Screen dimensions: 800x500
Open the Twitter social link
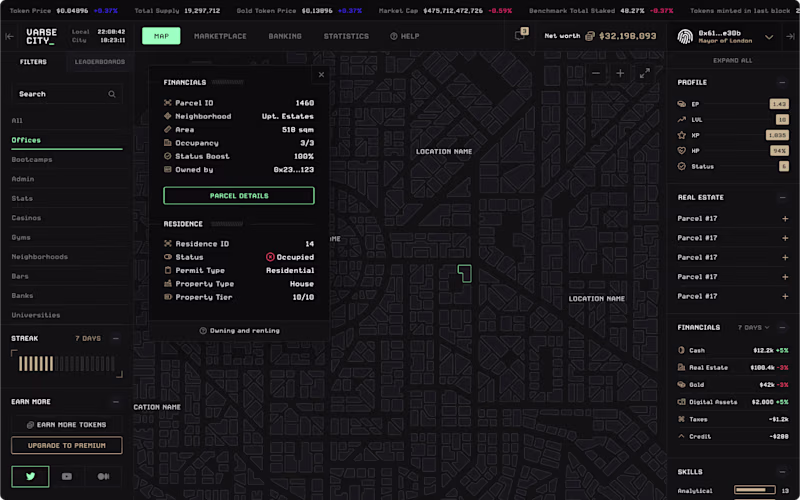pos(31,476)
